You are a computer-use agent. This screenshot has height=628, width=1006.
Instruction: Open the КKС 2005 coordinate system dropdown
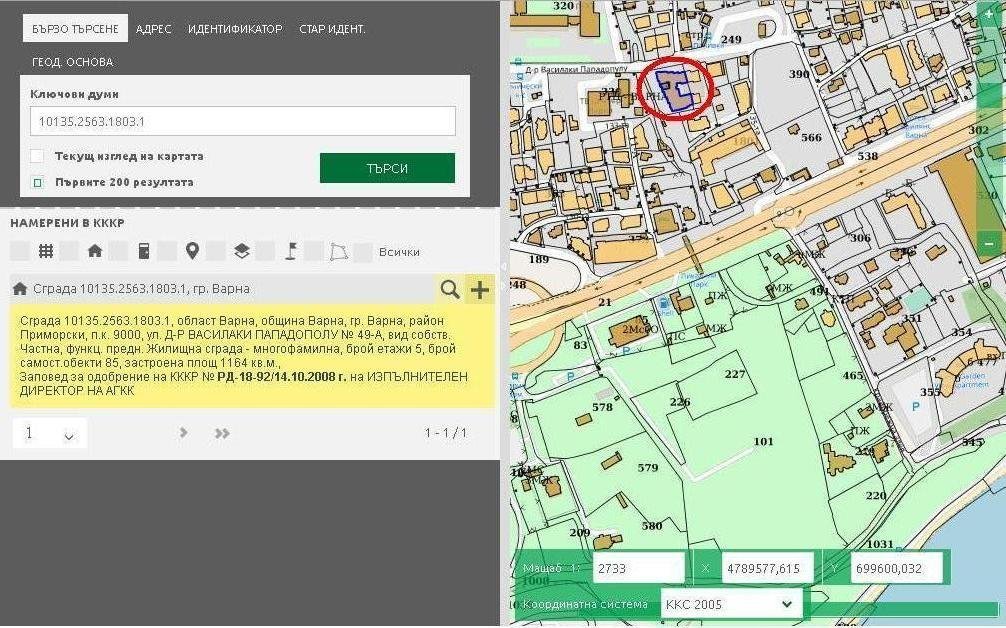730,604
